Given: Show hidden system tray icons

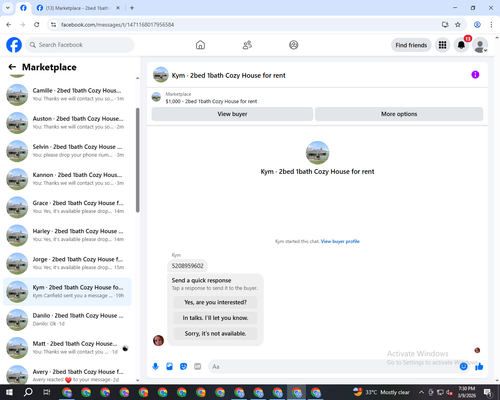Looking at the screenshot, I should (421, 392).
